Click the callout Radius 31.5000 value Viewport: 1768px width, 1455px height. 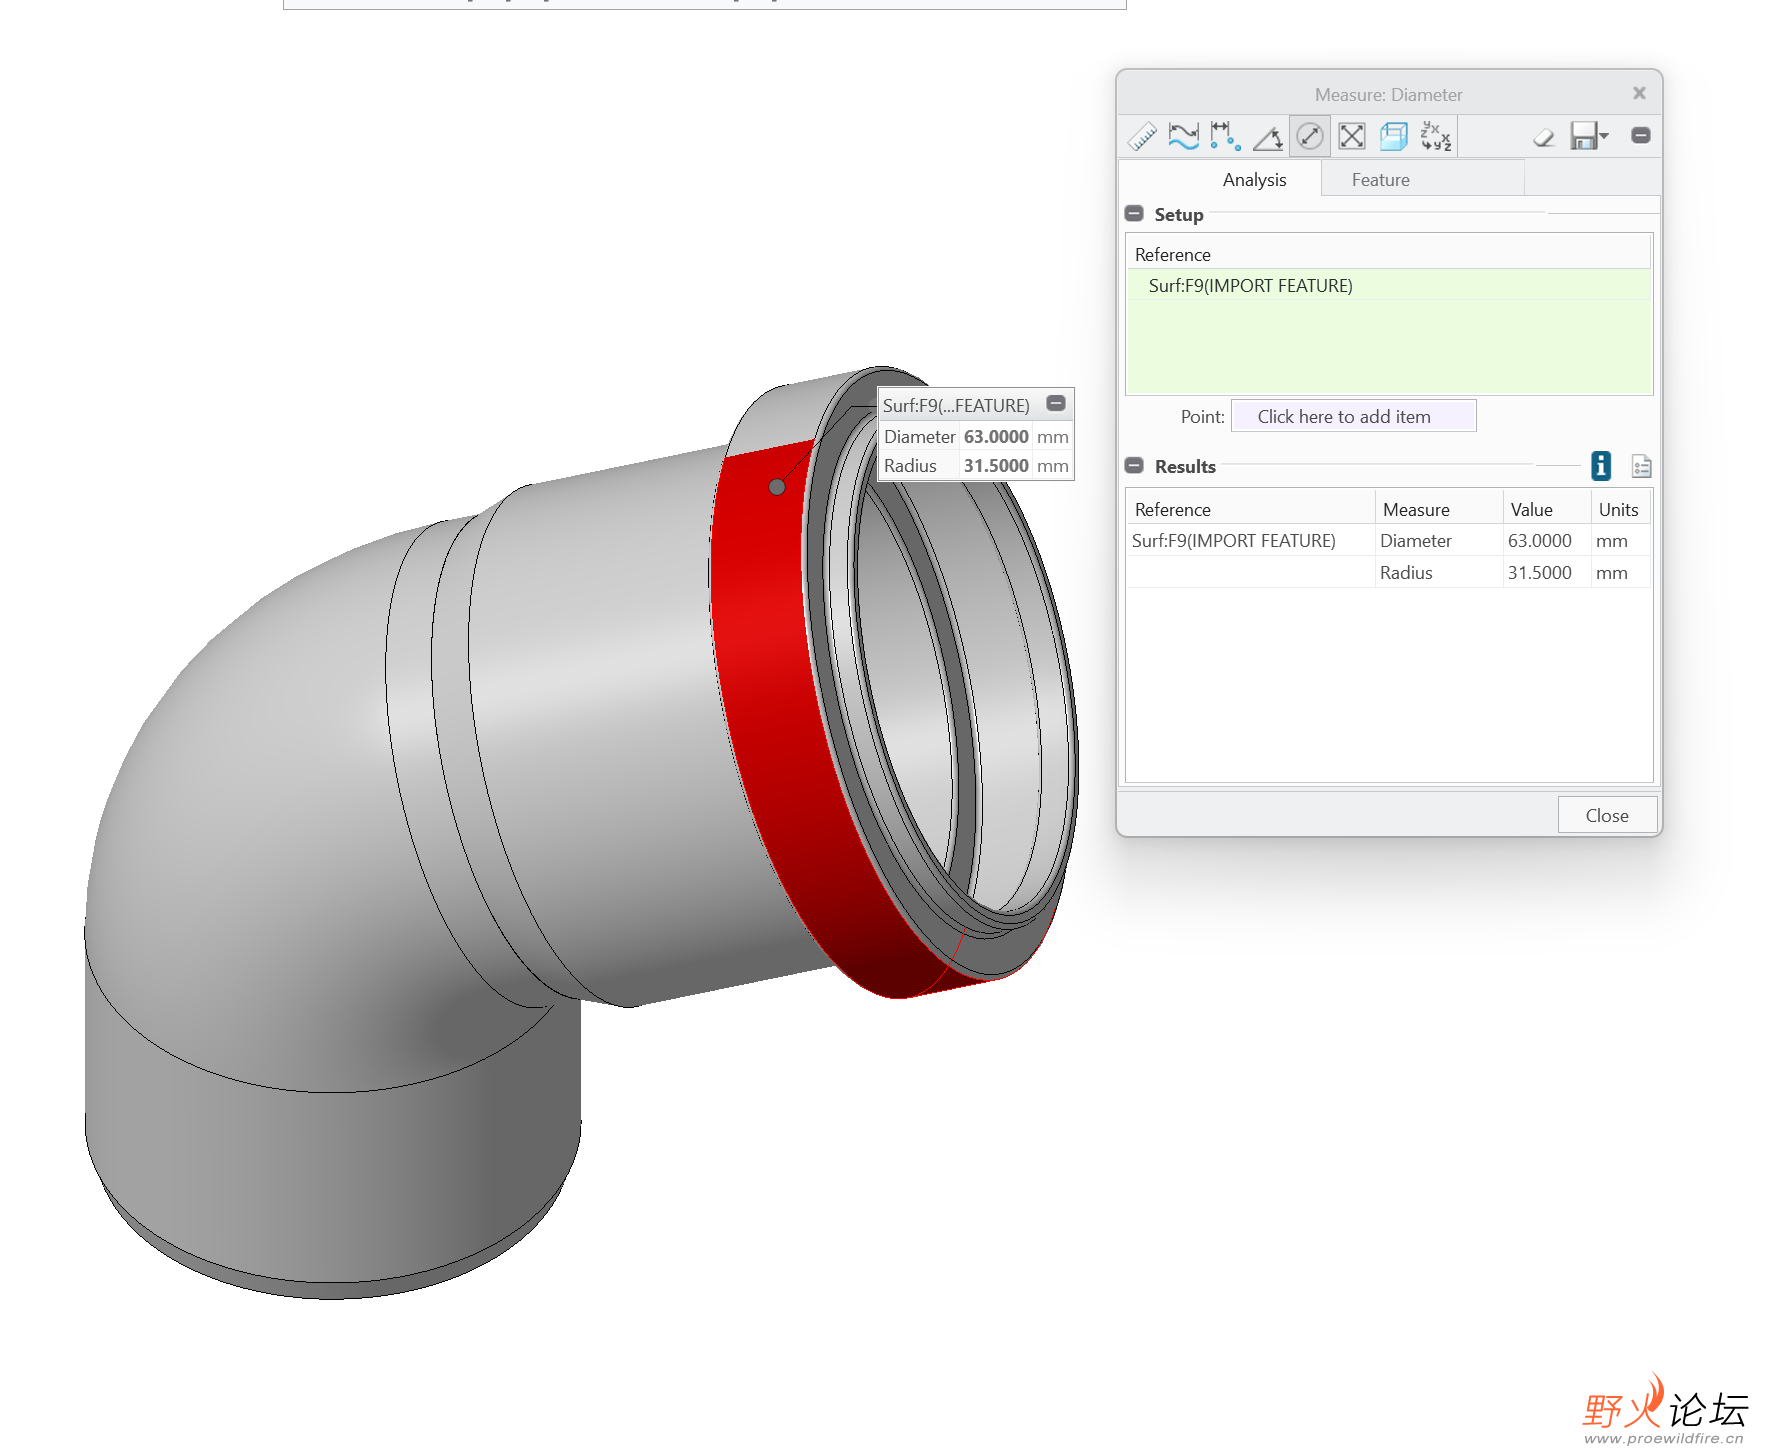coord(996,466)
